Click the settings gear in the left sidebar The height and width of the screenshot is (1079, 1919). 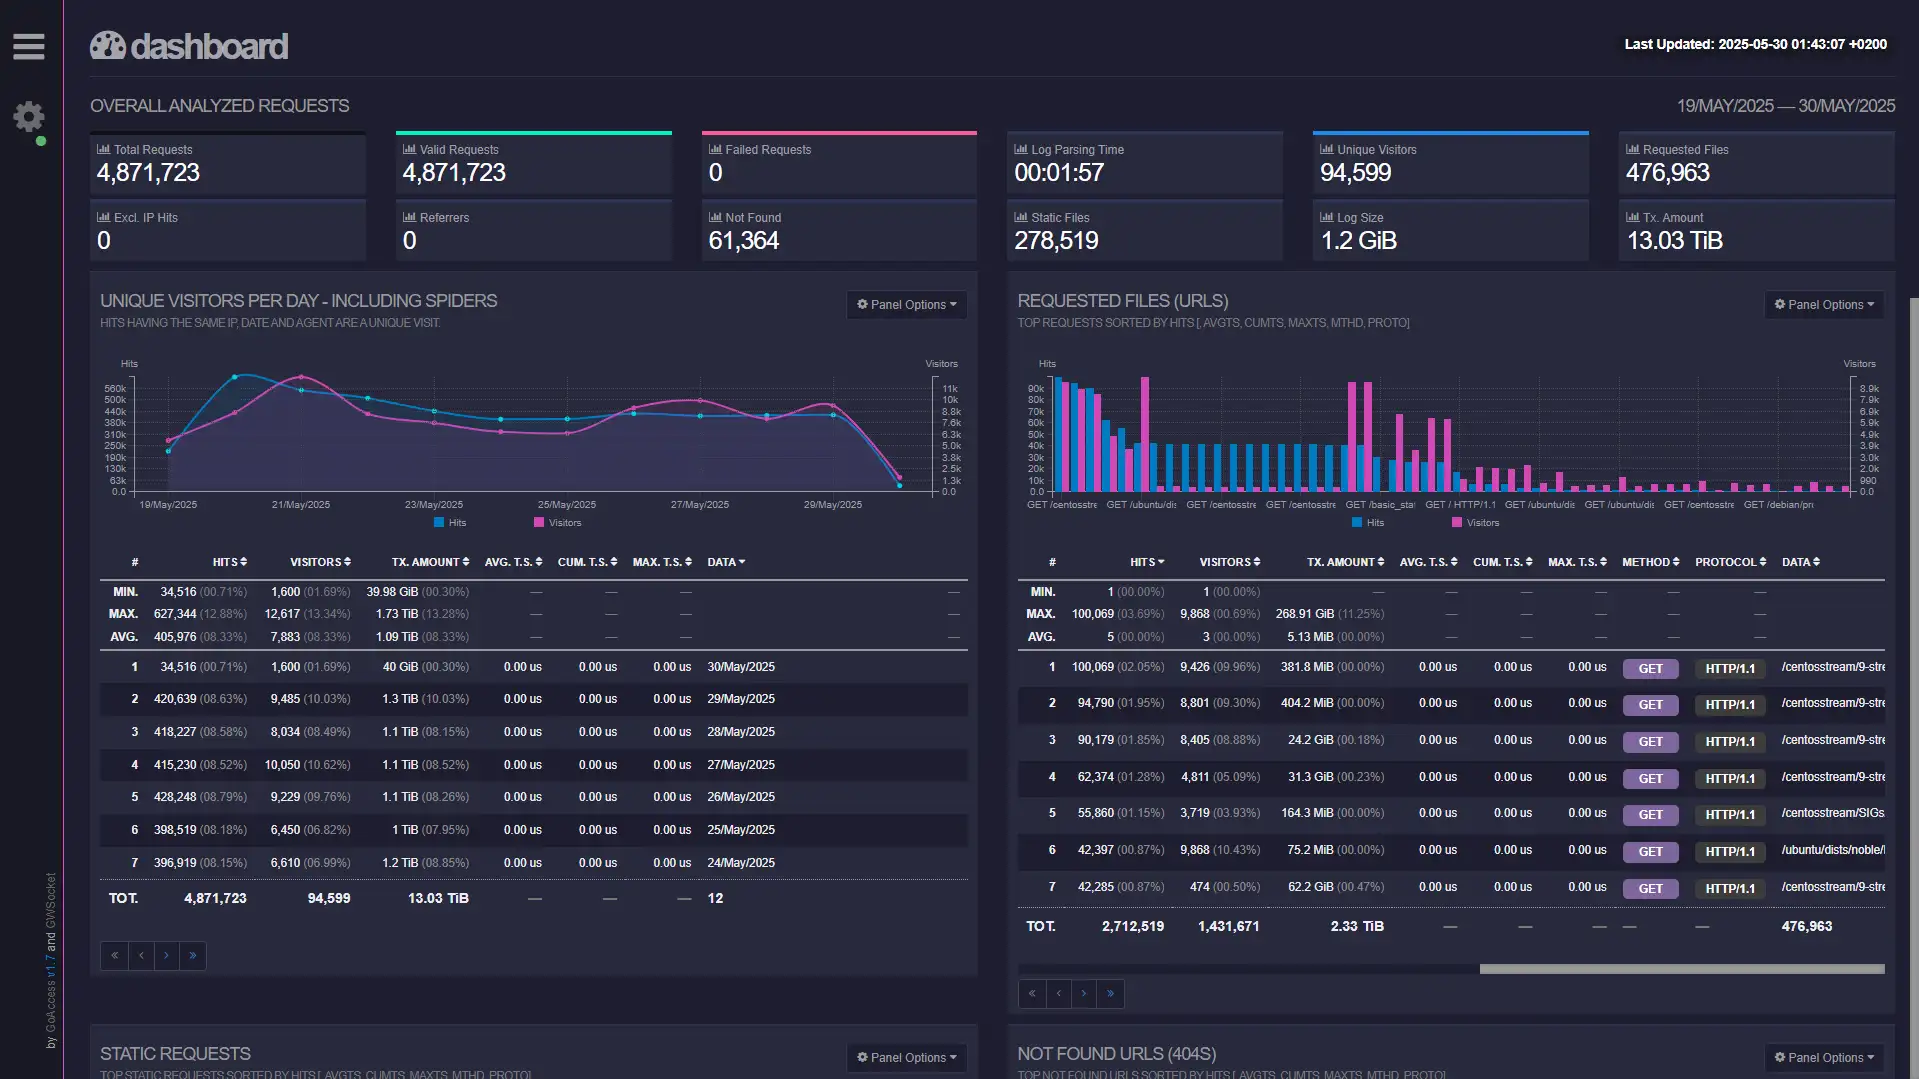tap(28, 118)
